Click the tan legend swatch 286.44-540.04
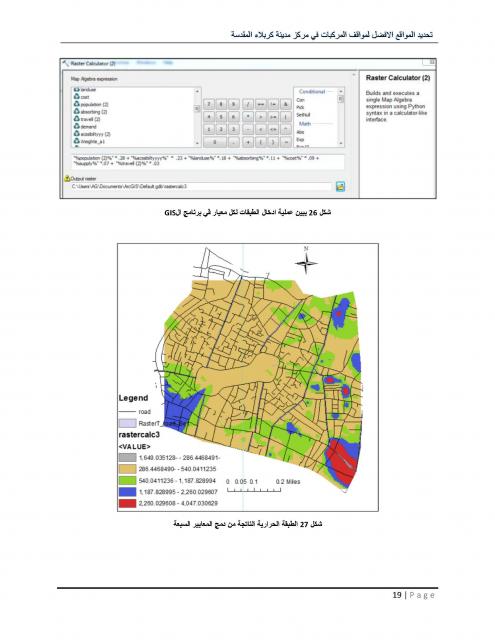Viewport: 495px width, 640px height. 127,469
